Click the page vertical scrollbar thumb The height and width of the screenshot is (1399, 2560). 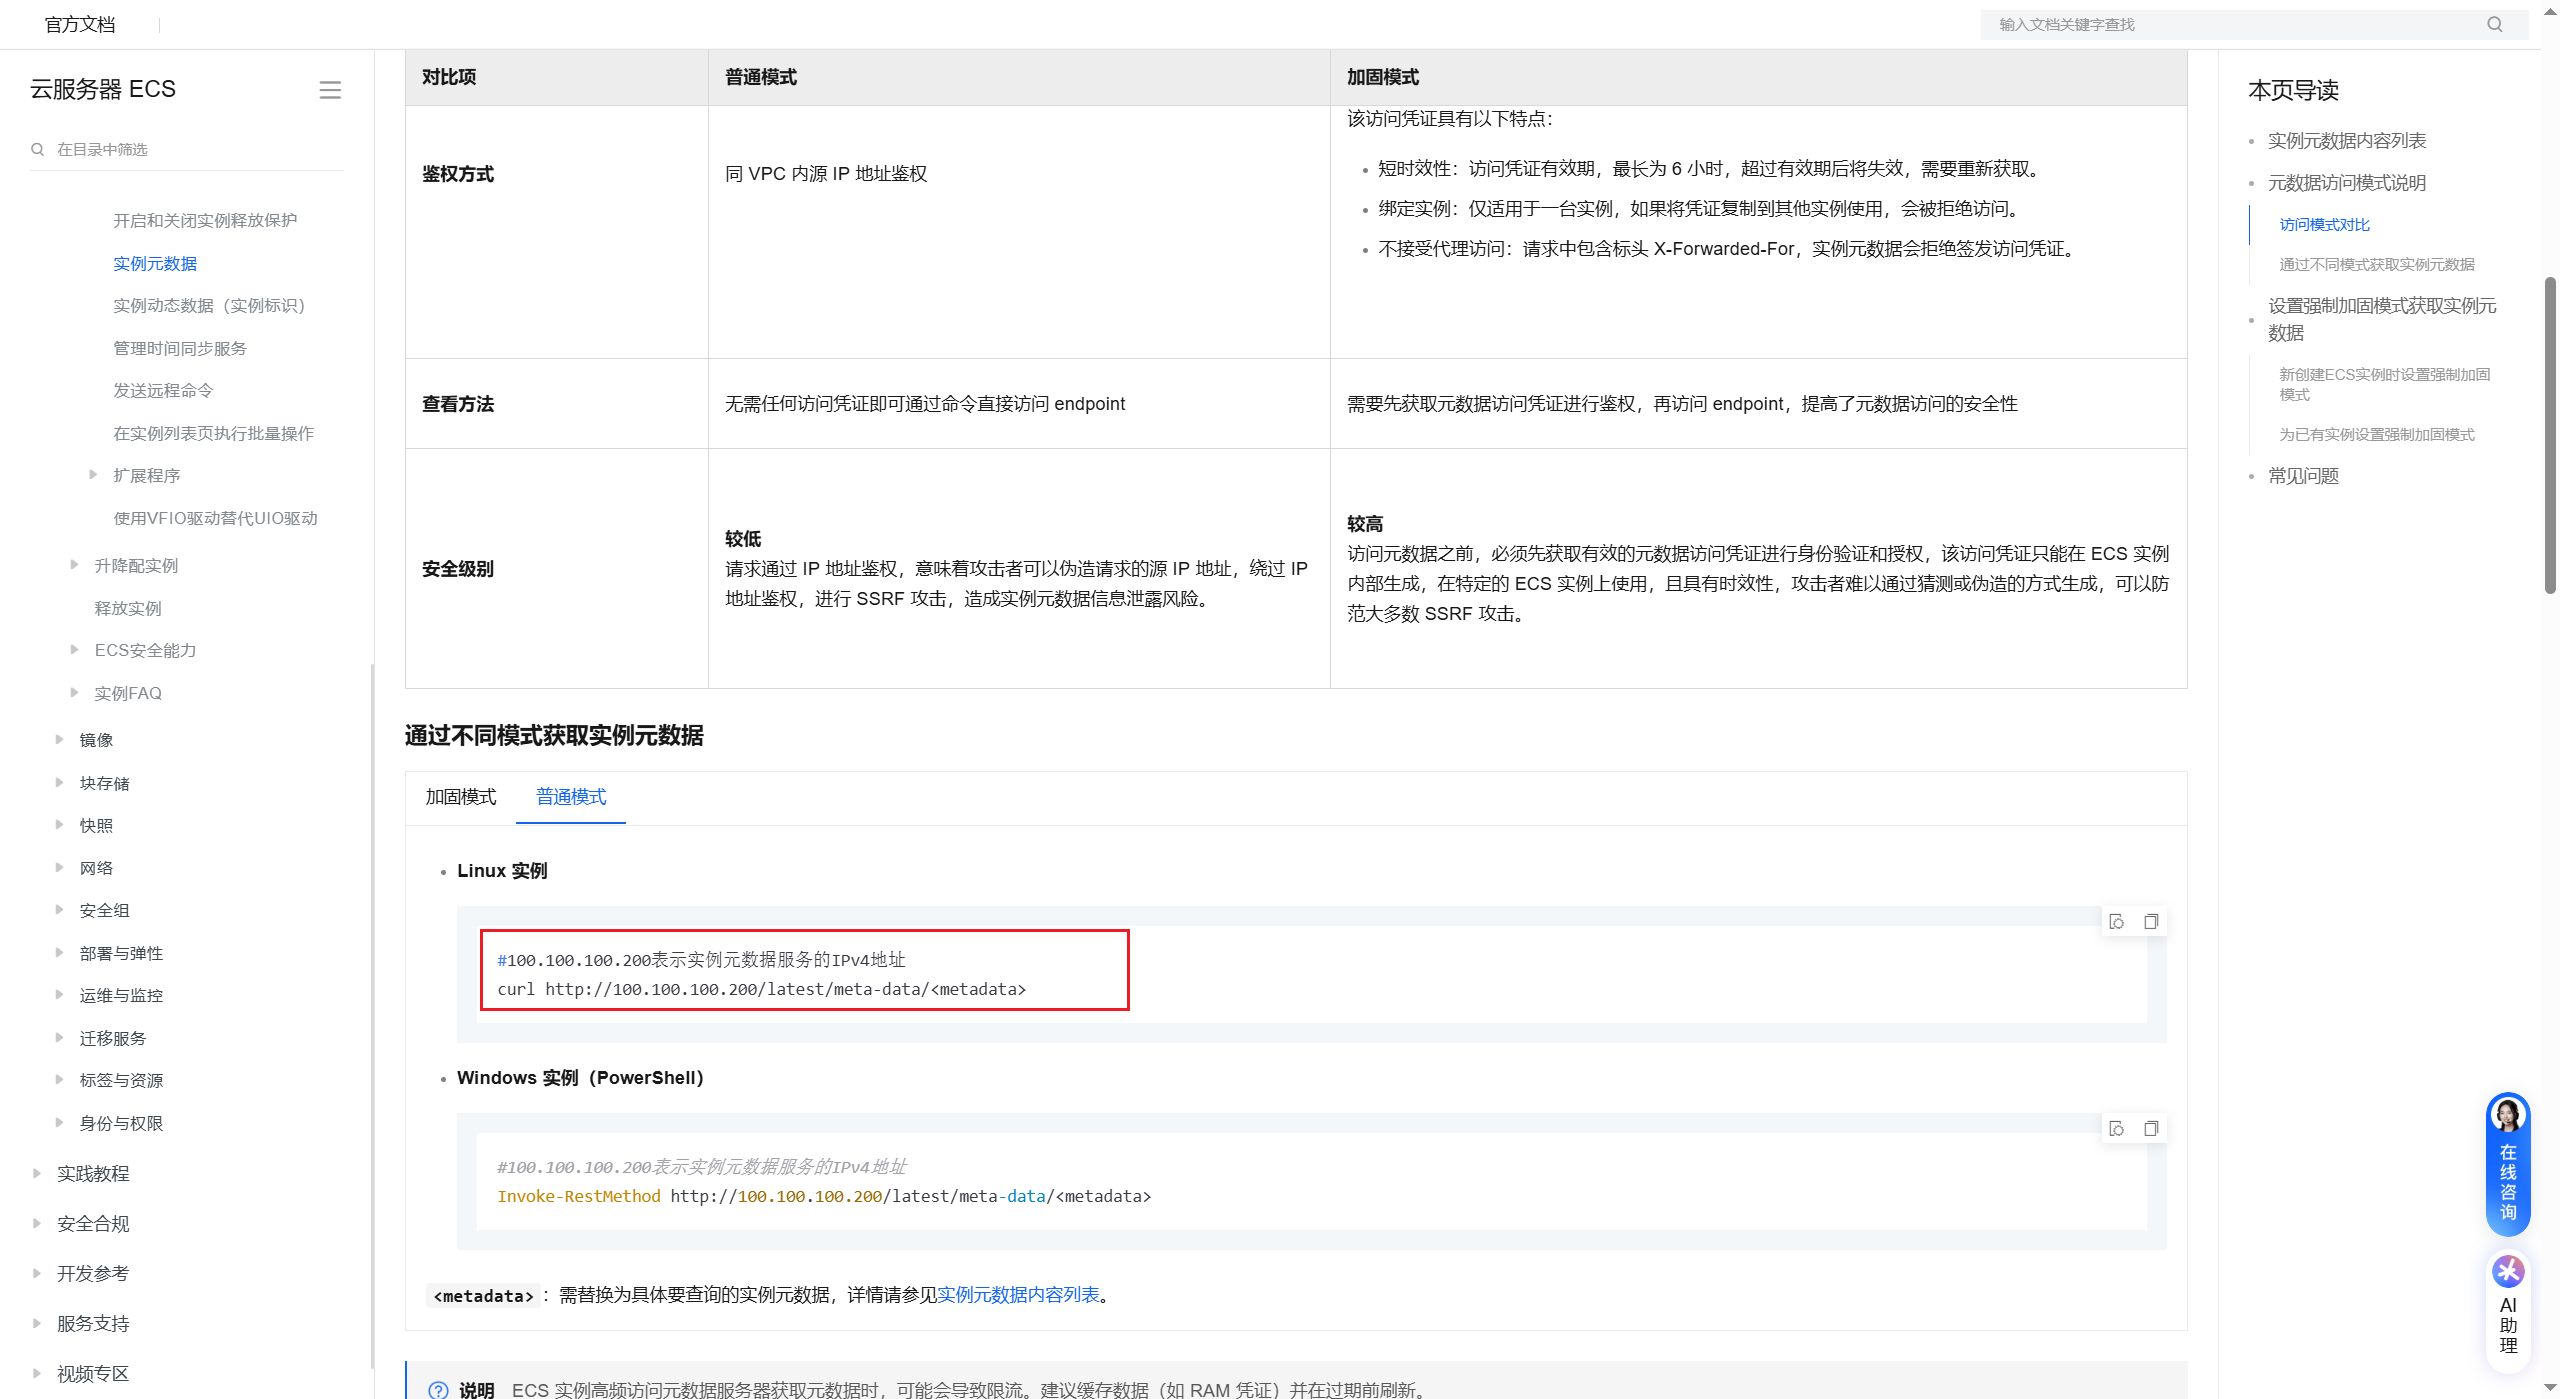[2550, 430]
